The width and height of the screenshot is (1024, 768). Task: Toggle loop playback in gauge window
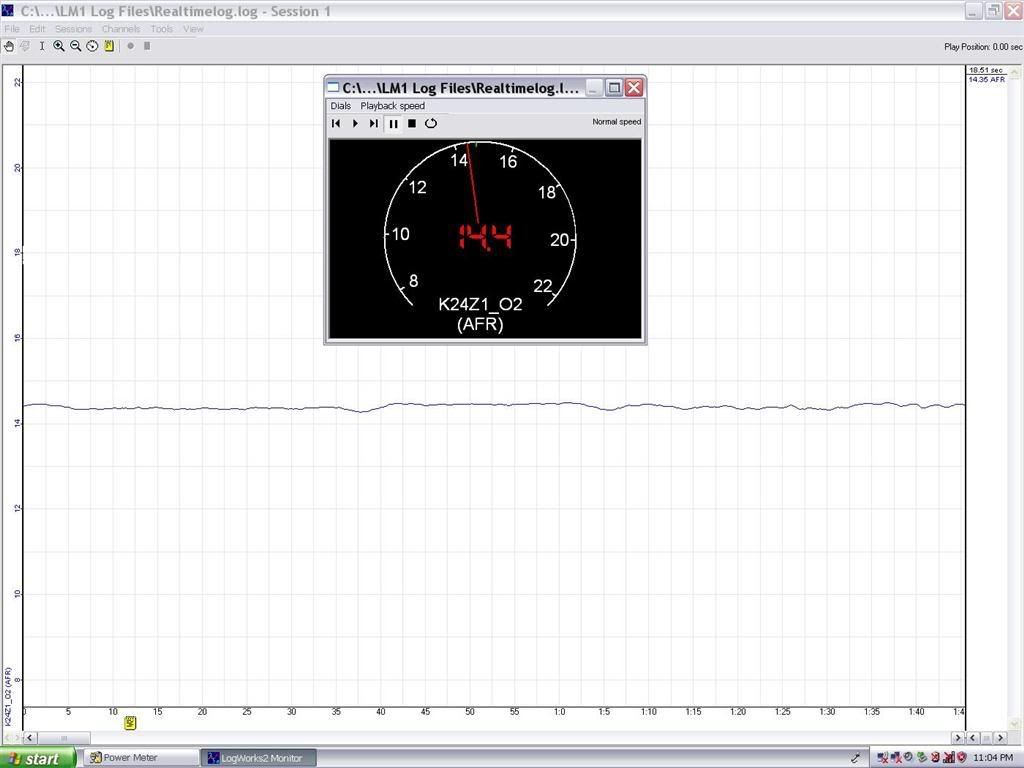431,123
